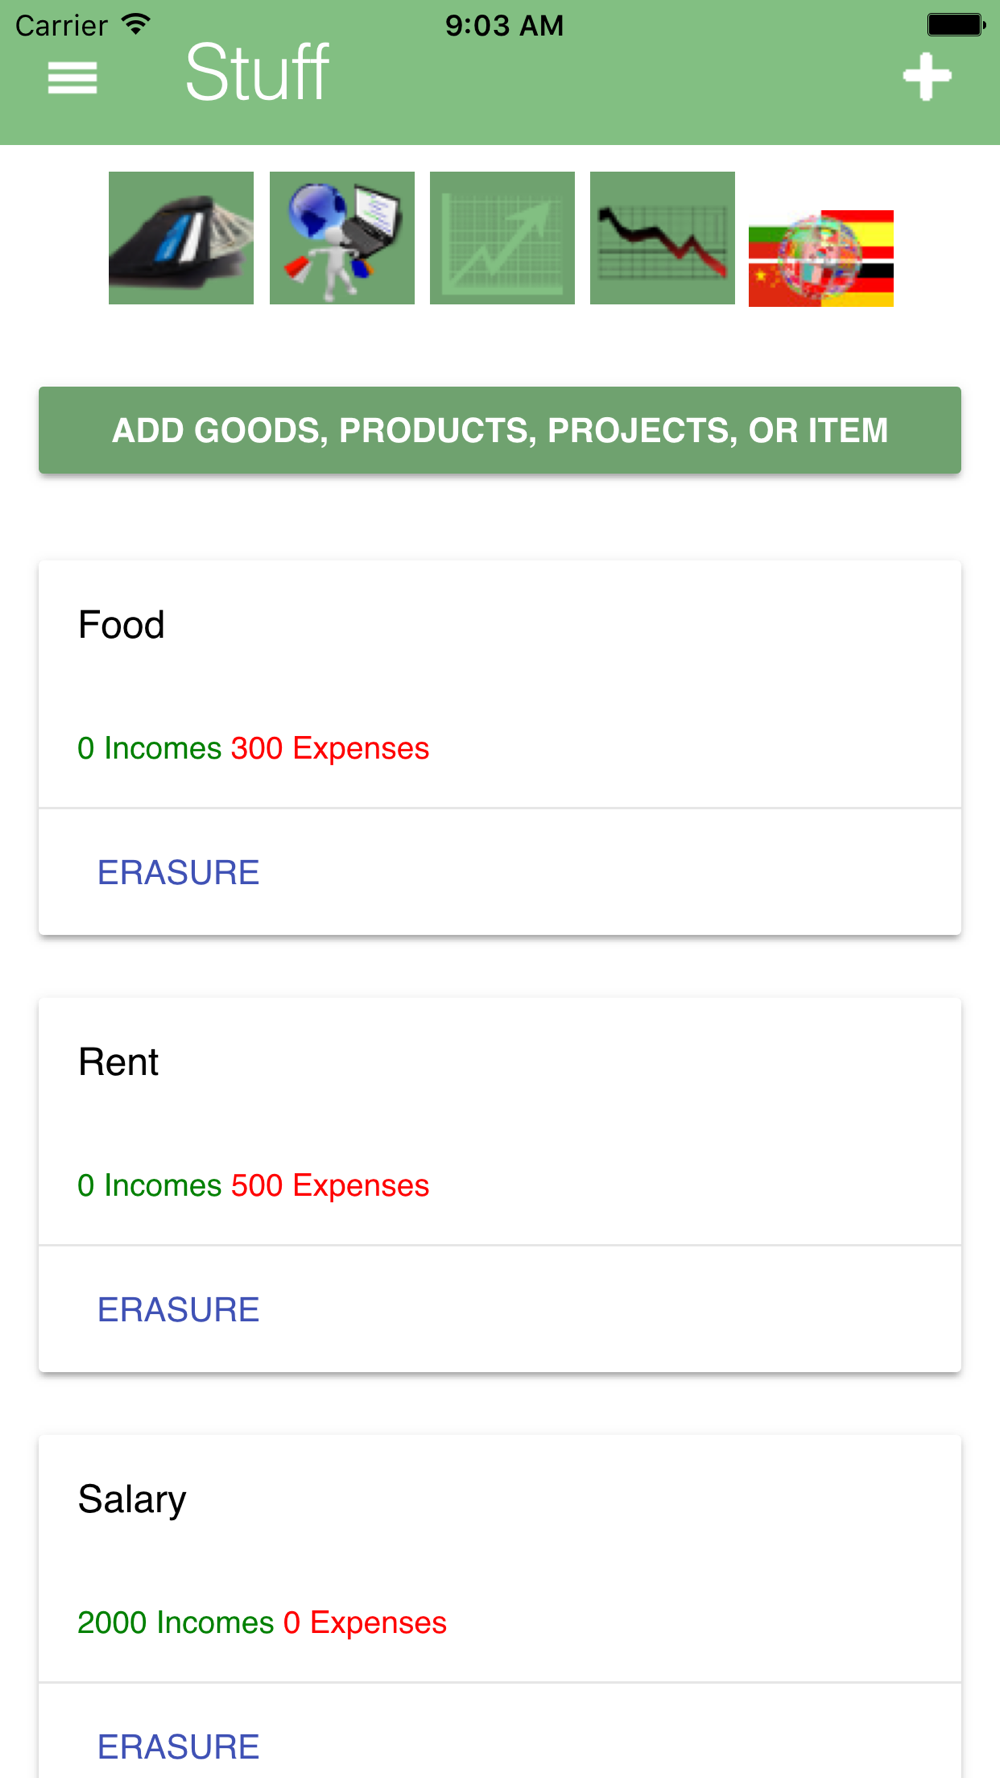Tap the flags globe language icon
Screen dimensions: 1000x1778
821,258
